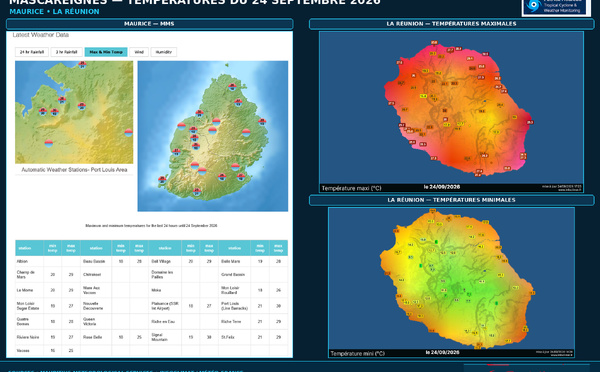The width and height of the screenshot is (600, 372).
Task: Open the Réunion maximum temperature map
Action: pos(452,112)
